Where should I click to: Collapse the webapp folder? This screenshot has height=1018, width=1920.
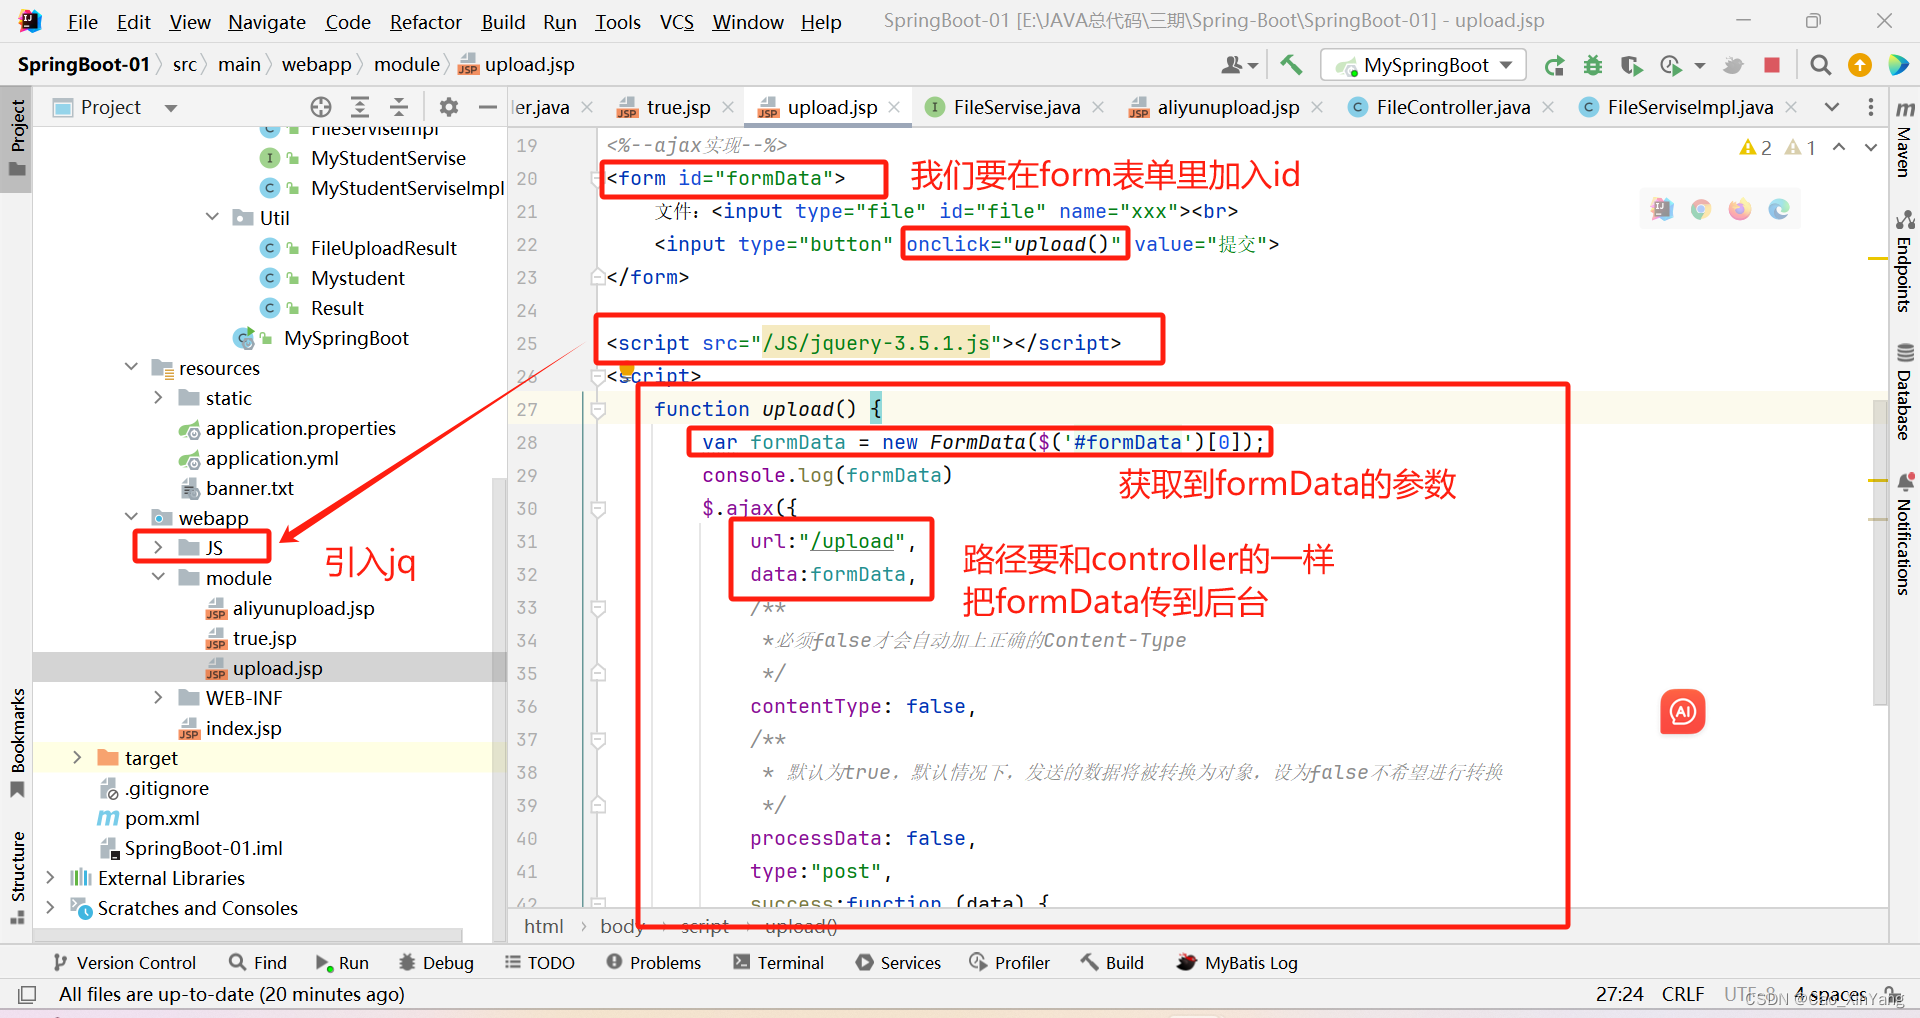tap(131, 517)
